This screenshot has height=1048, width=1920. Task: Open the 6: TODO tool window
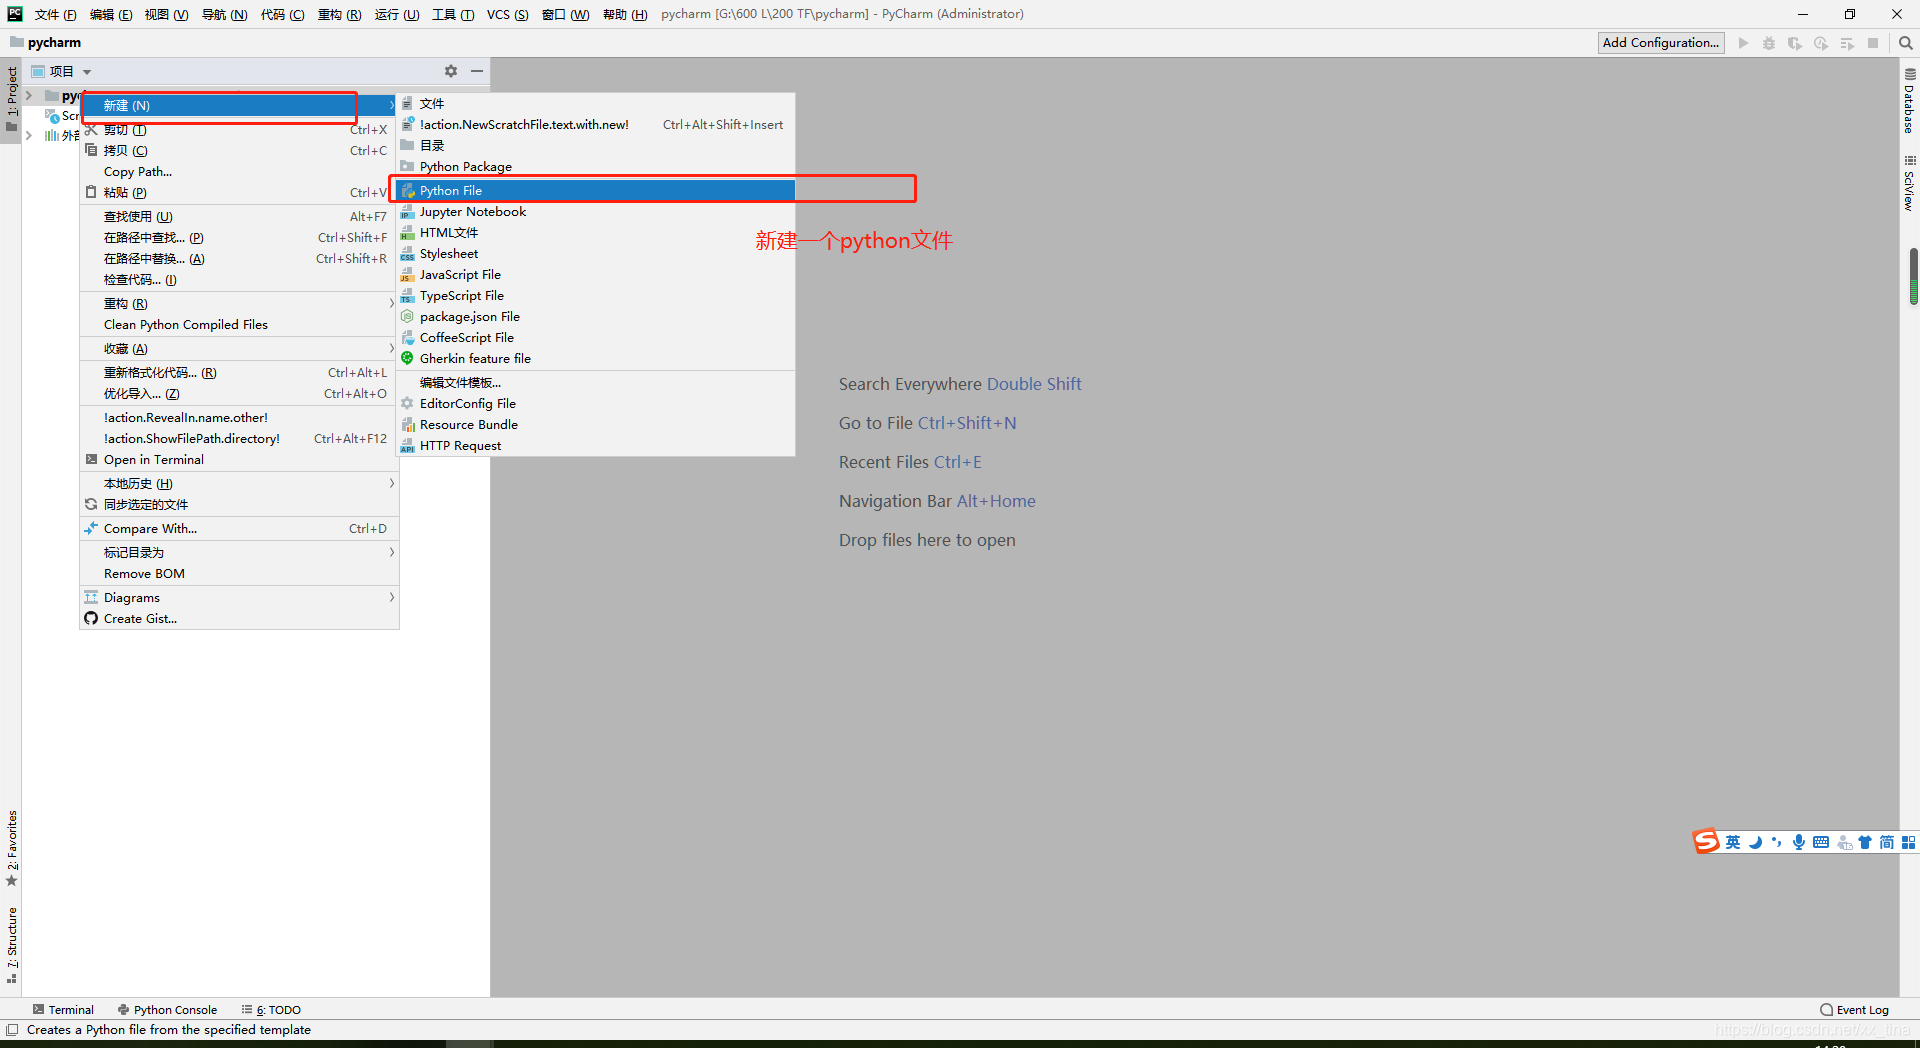click(271, 1010)
